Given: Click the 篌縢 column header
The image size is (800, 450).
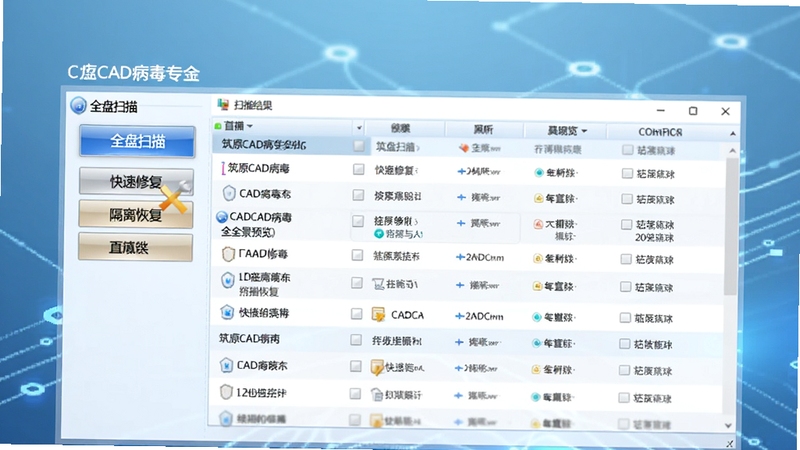Looking at the screenshot, I should 401,128.
